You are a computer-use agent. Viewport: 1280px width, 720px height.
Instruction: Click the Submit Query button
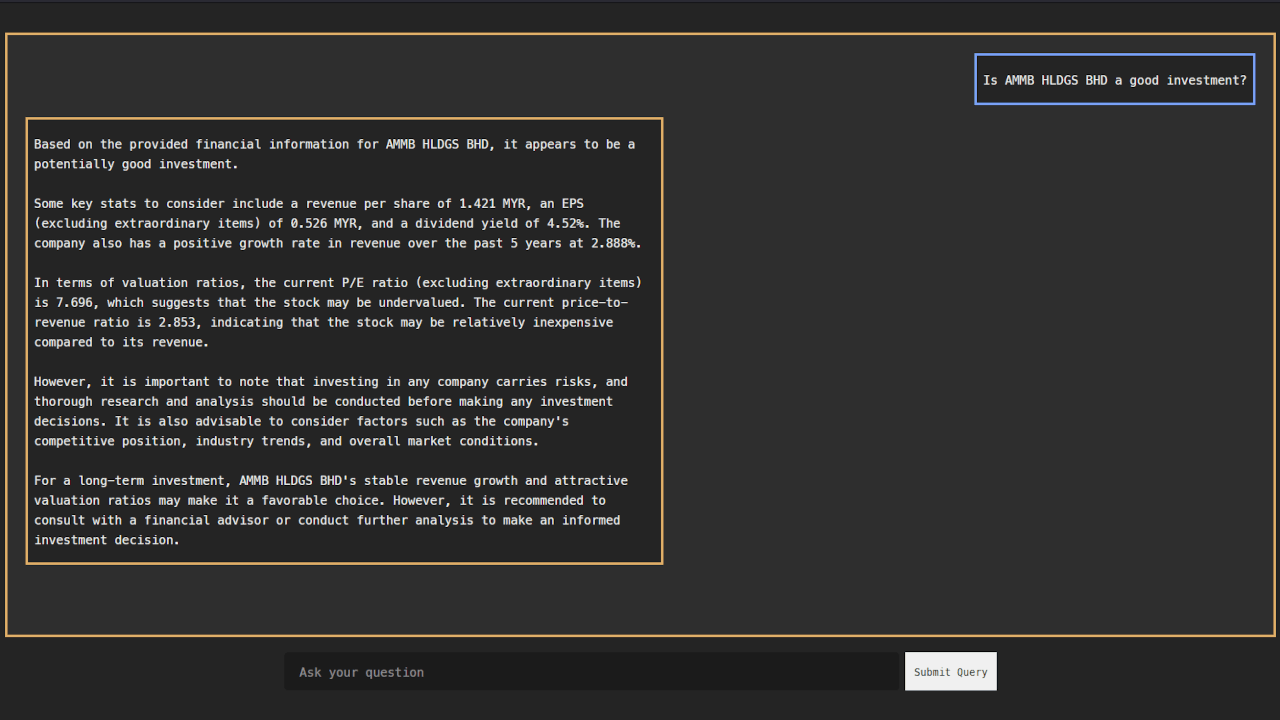point(951,672)
